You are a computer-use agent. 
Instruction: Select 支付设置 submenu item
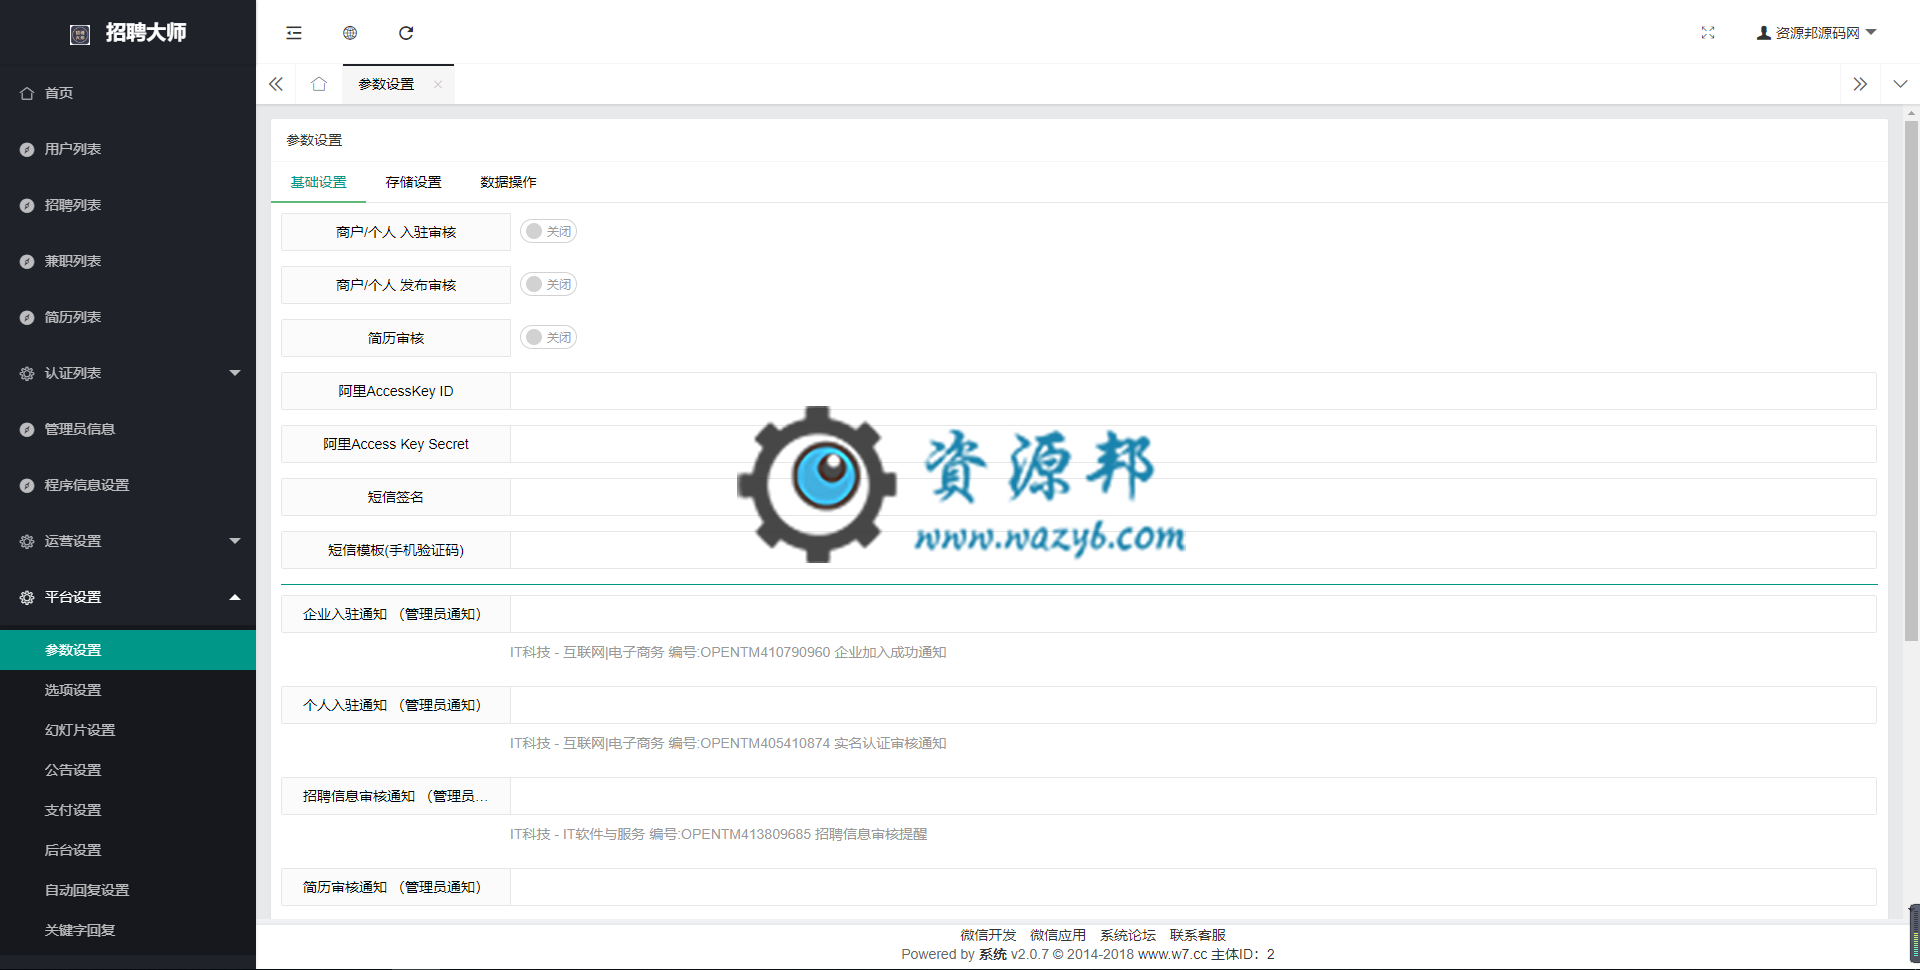click(128, 810)
